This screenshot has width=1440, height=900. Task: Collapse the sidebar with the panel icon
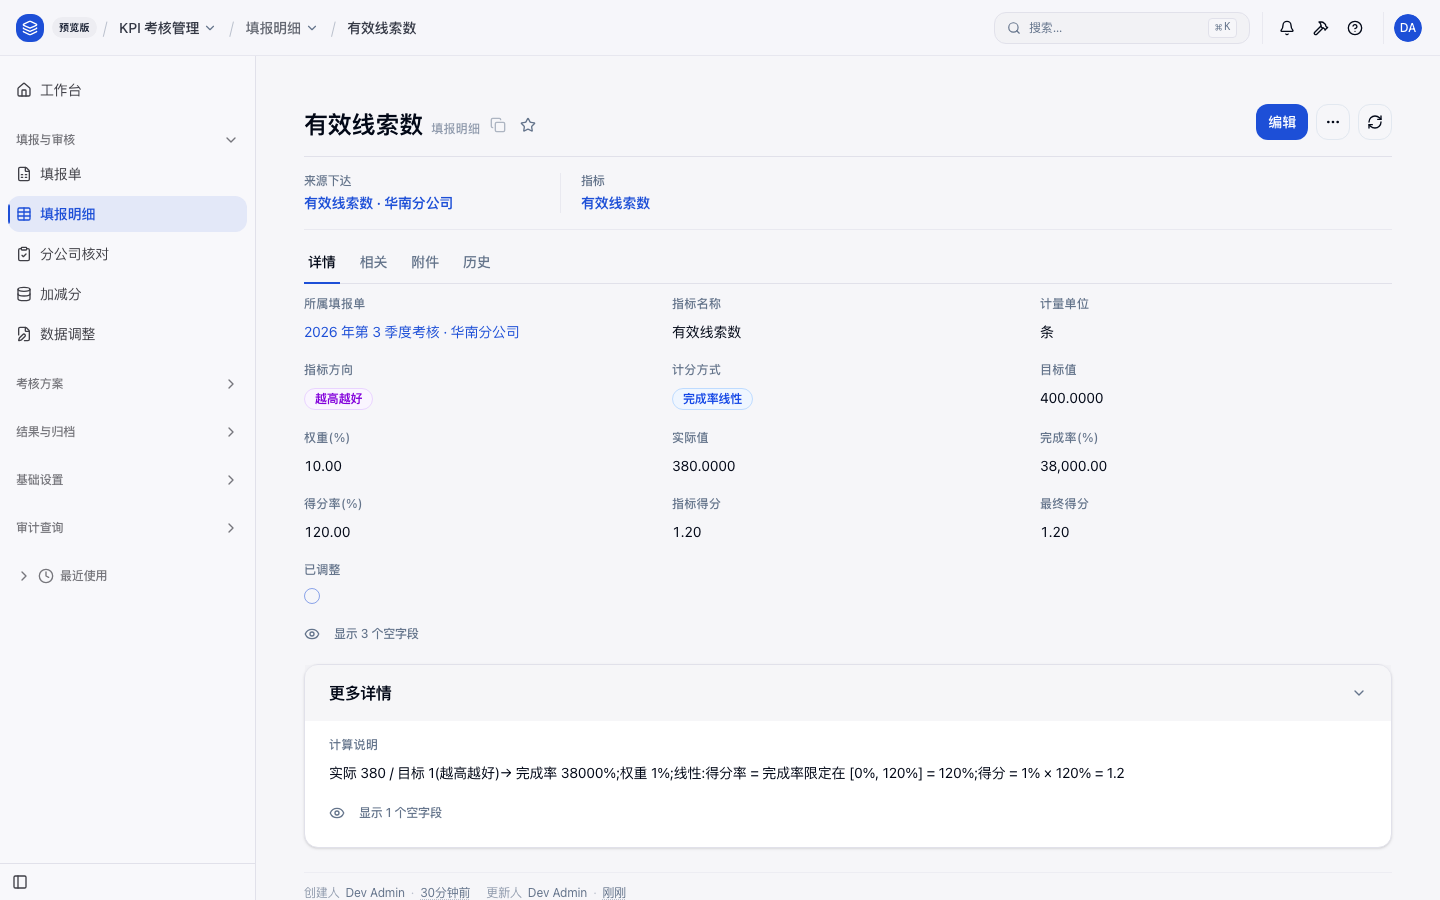click(20, 882)
